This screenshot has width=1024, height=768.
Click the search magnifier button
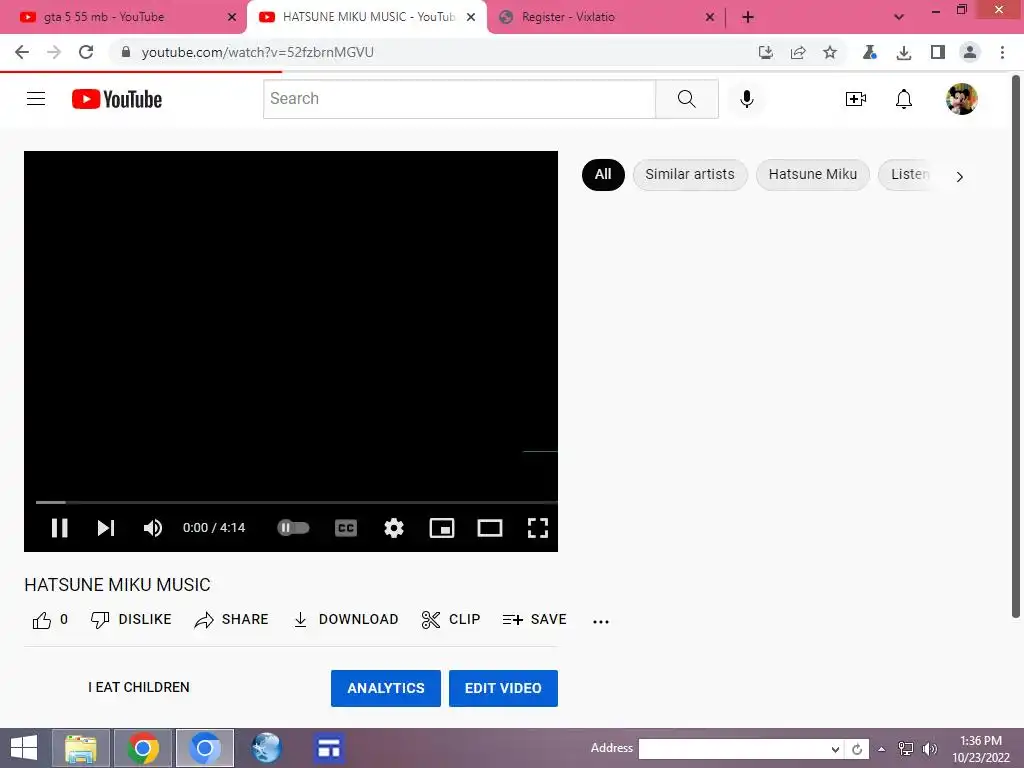tap(686, 99)
